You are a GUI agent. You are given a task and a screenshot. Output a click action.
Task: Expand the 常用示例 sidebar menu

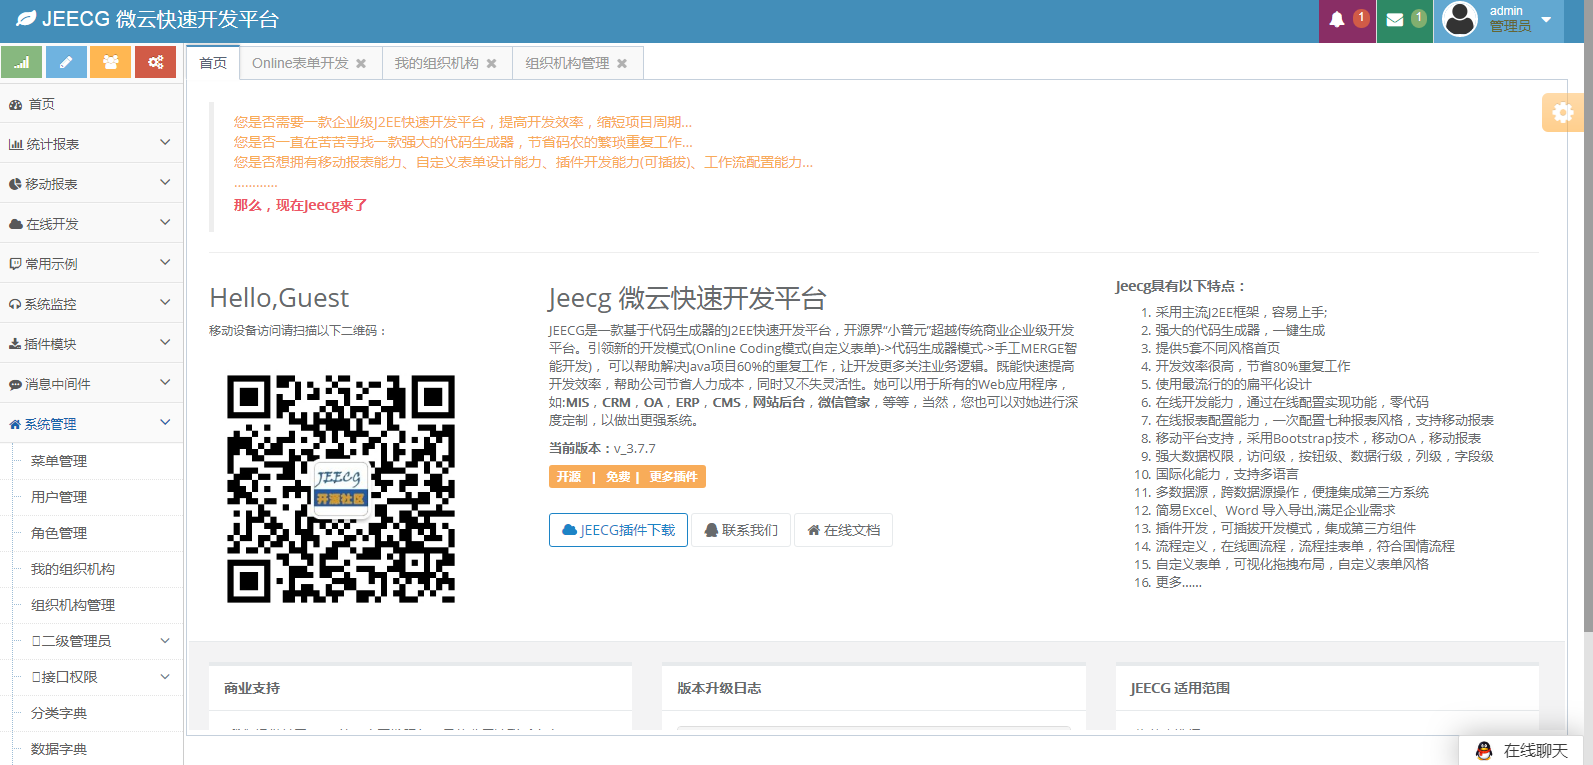tap(91, 264)
